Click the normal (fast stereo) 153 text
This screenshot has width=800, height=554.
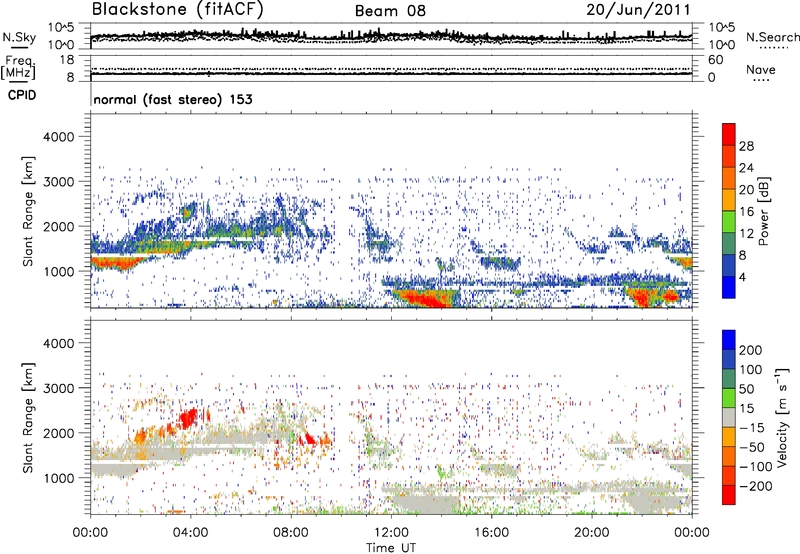click(173, 99)
